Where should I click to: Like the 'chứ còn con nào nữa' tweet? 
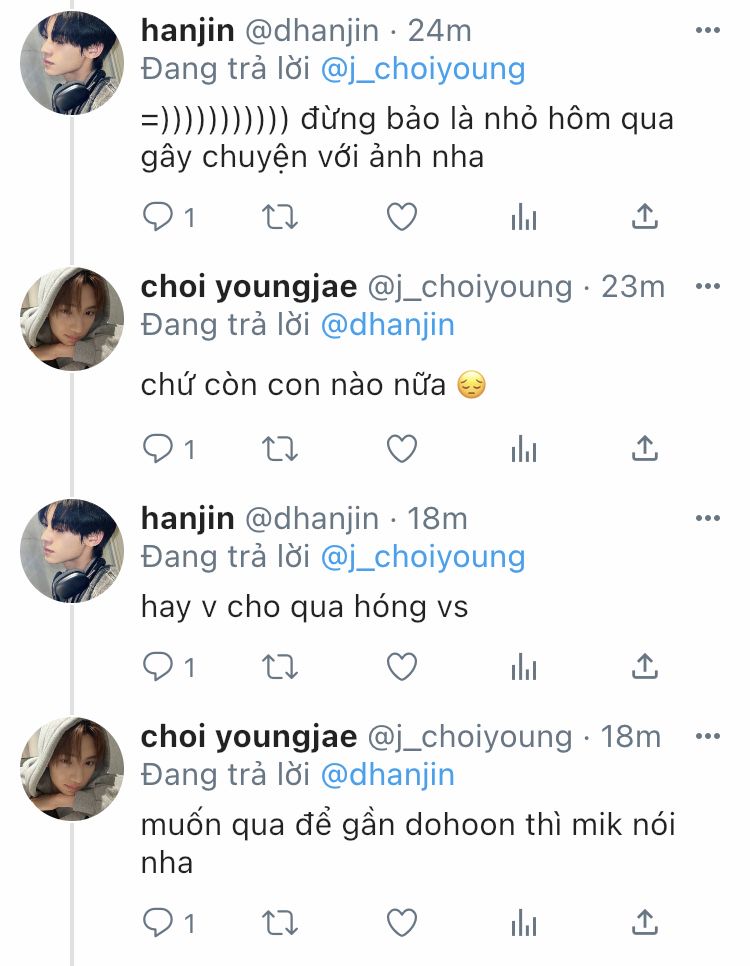click(401, 450)
